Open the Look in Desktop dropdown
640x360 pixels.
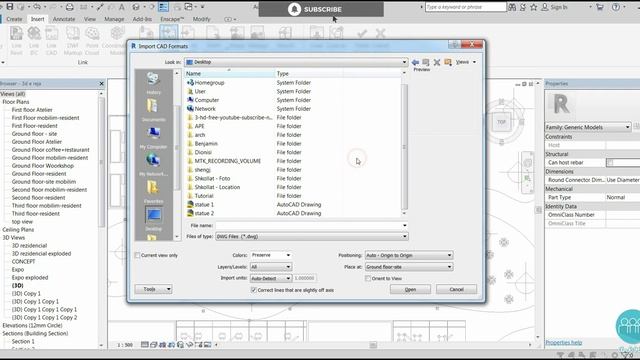(x=296, y=62)
